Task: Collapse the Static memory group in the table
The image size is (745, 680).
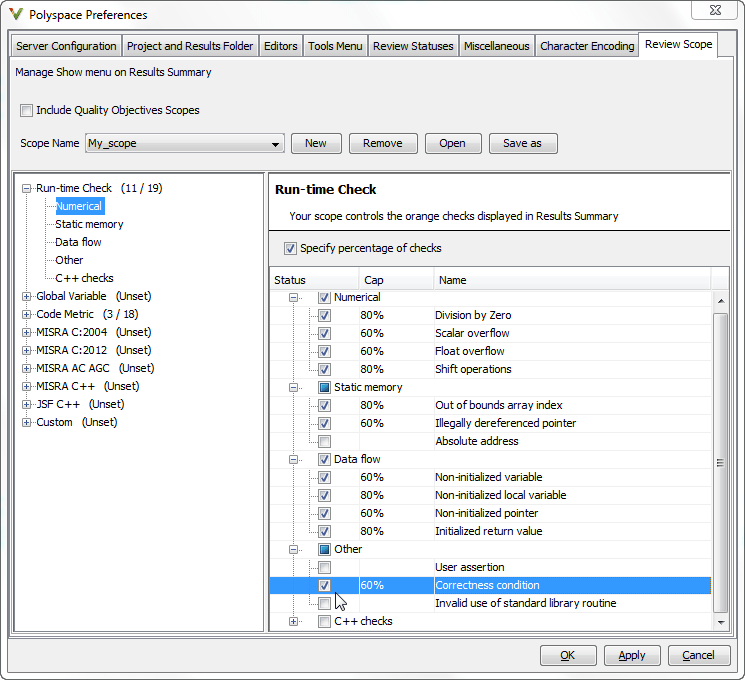Action: [x=294, y=388]
